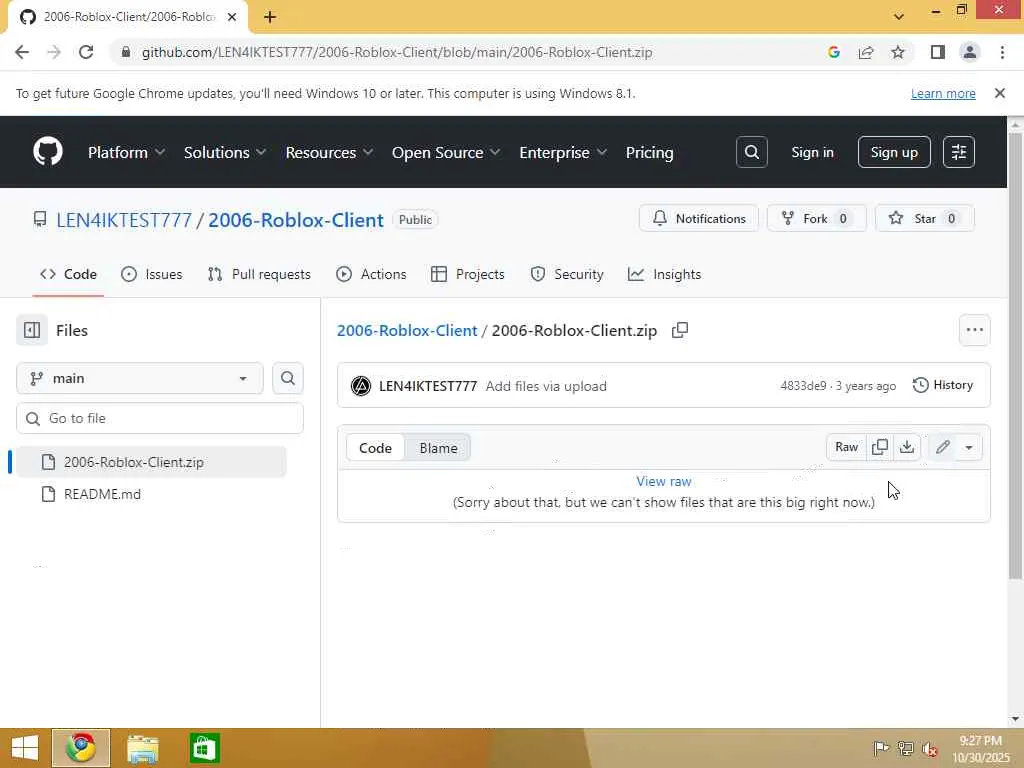
Task: Expand the Enterprise menu
Action: point(563,152)
